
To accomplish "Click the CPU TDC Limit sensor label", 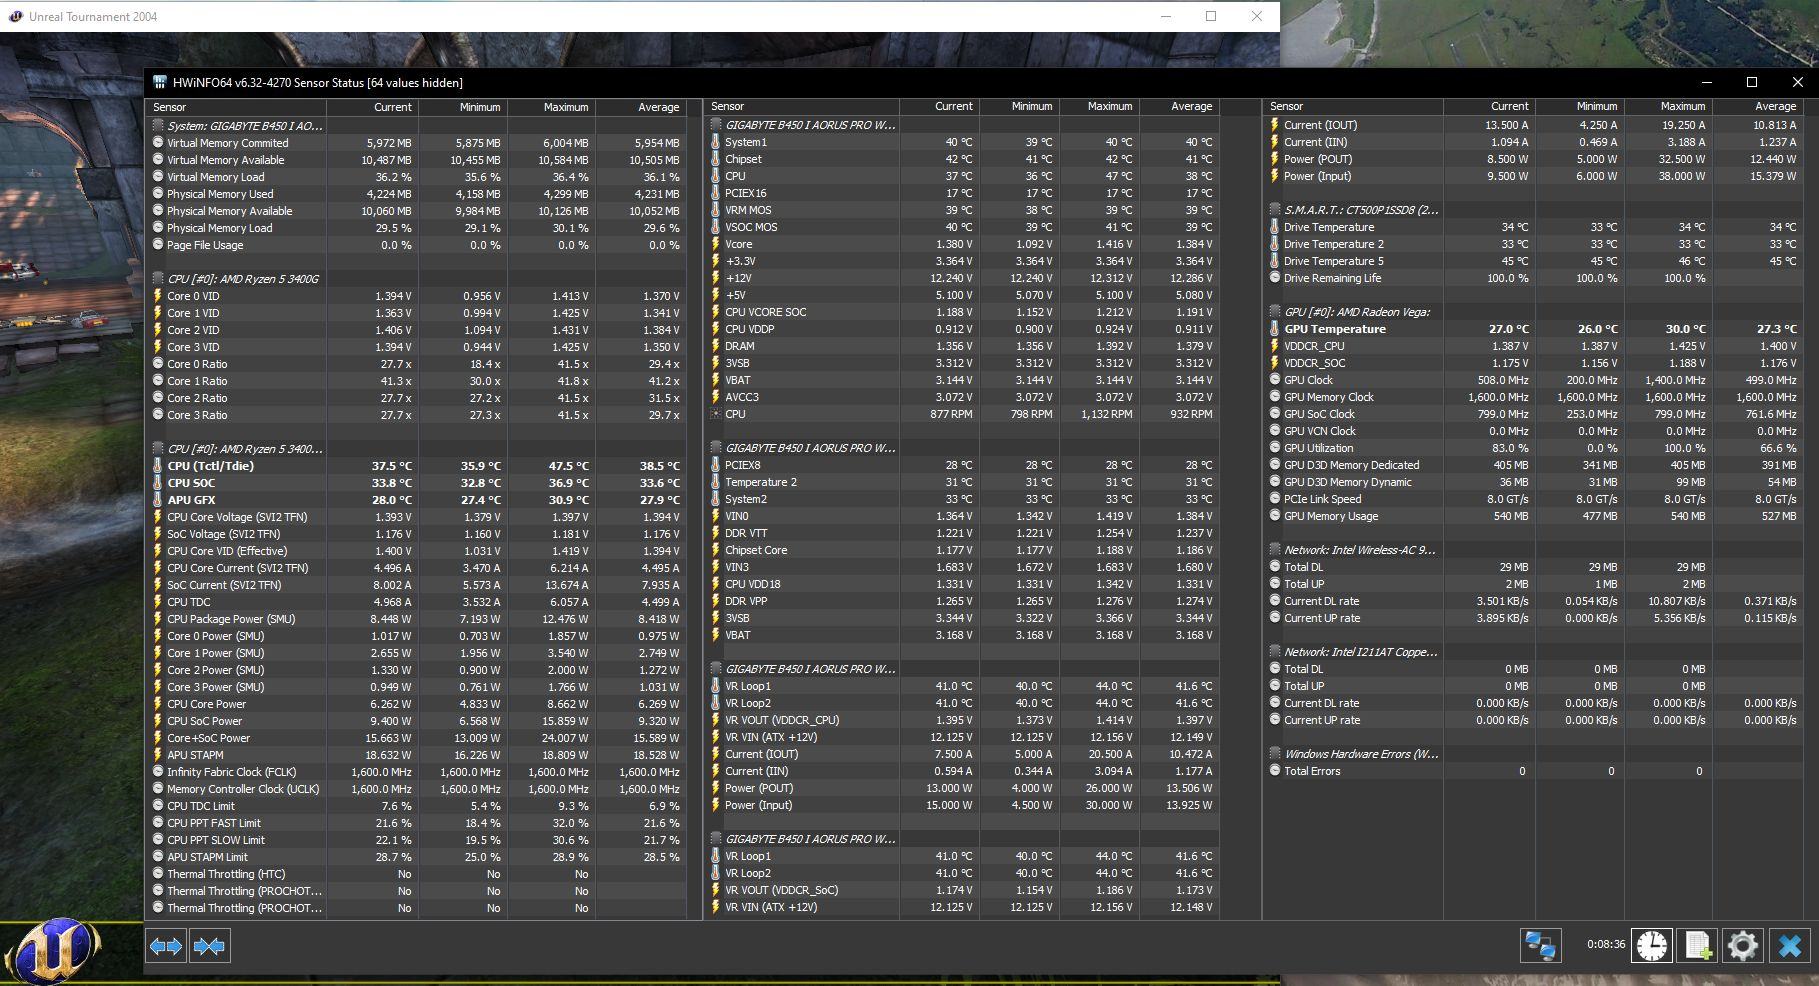I will pyautogui.click(x=201, y=806).
